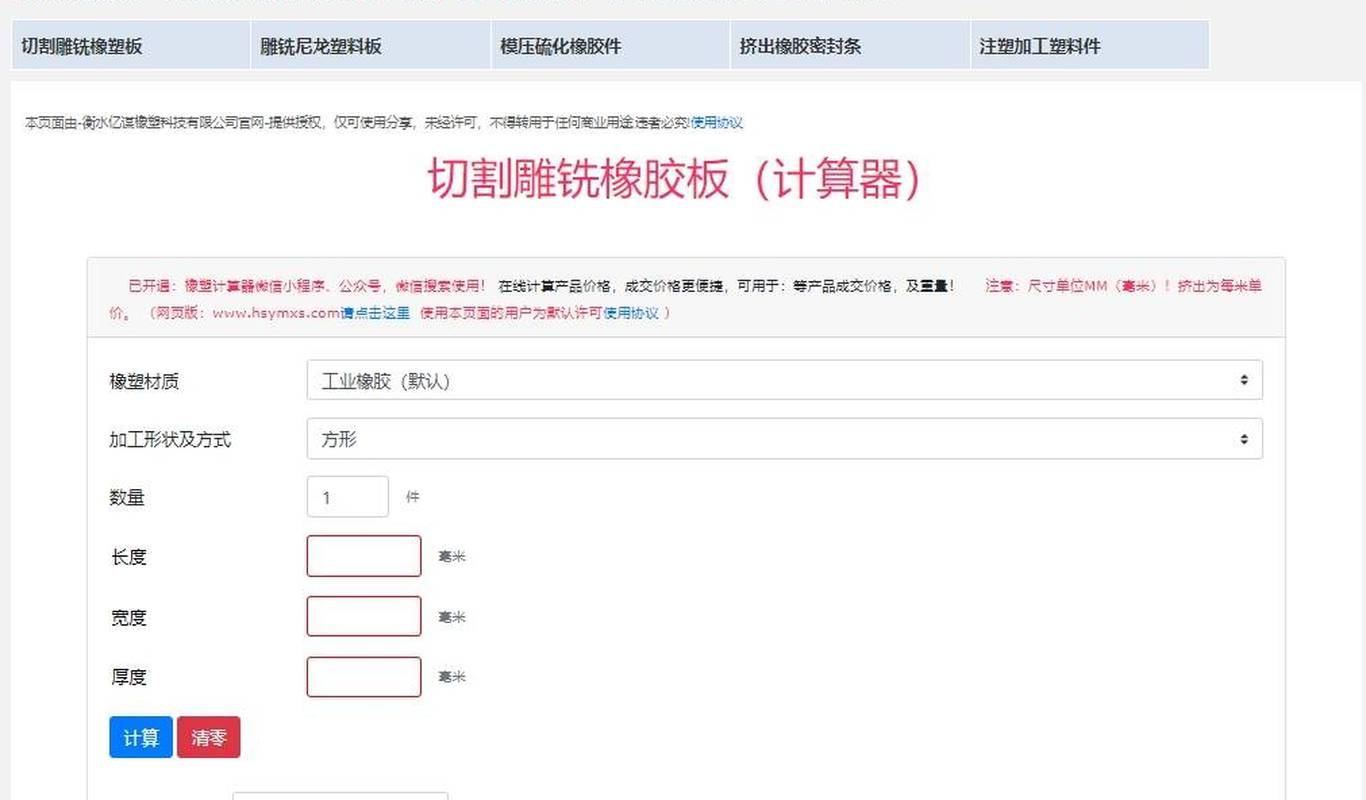1366x800 pixels.
Task: Click the 件 unit text beside quantity
Action: pos(412,497)
